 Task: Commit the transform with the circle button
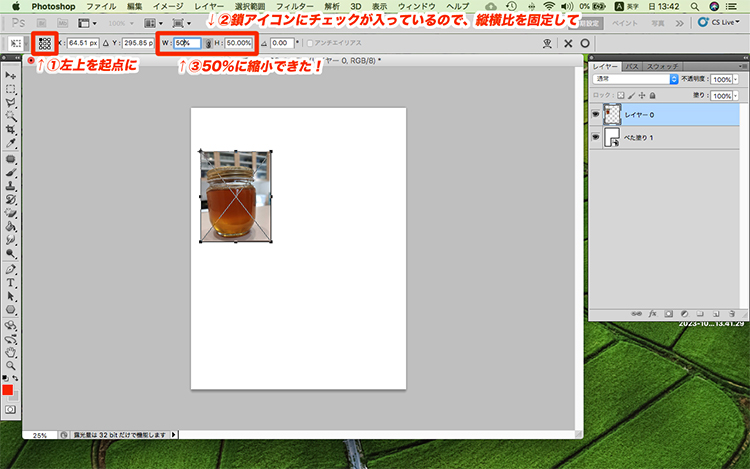click(585, 44)
